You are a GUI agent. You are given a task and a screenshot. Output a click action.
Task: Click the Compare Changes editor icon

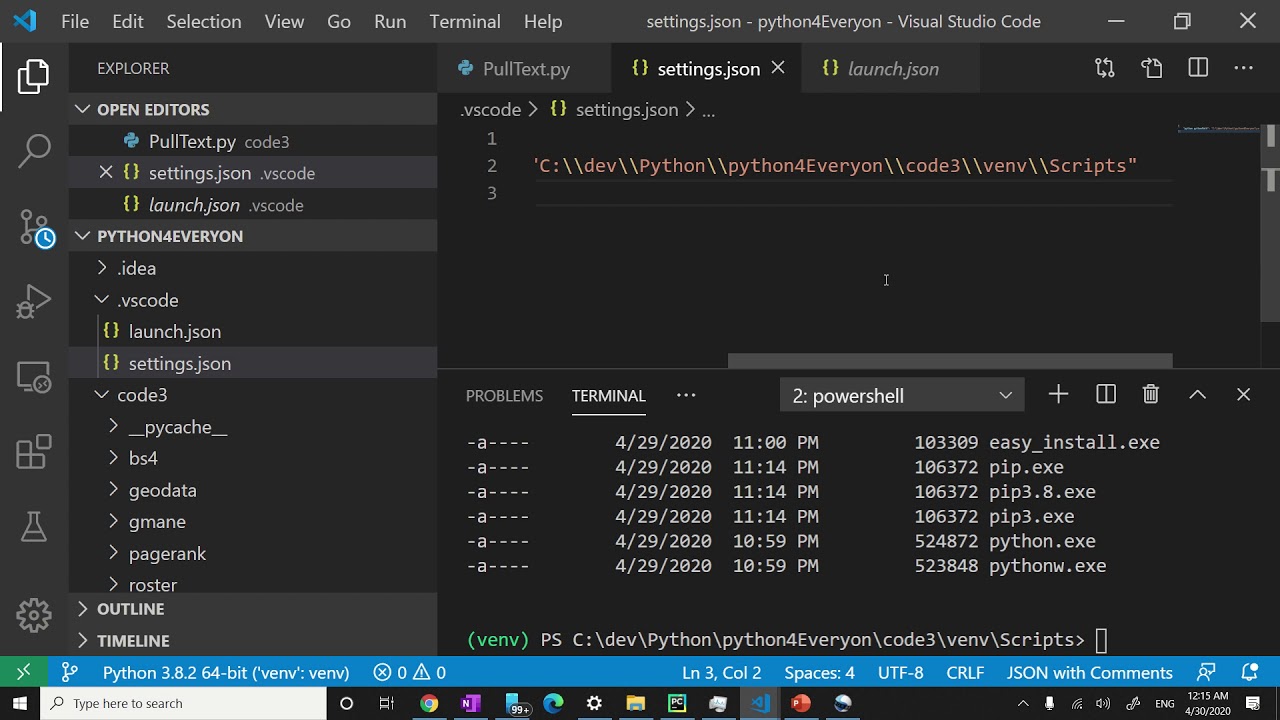[x=1105, y=68]
